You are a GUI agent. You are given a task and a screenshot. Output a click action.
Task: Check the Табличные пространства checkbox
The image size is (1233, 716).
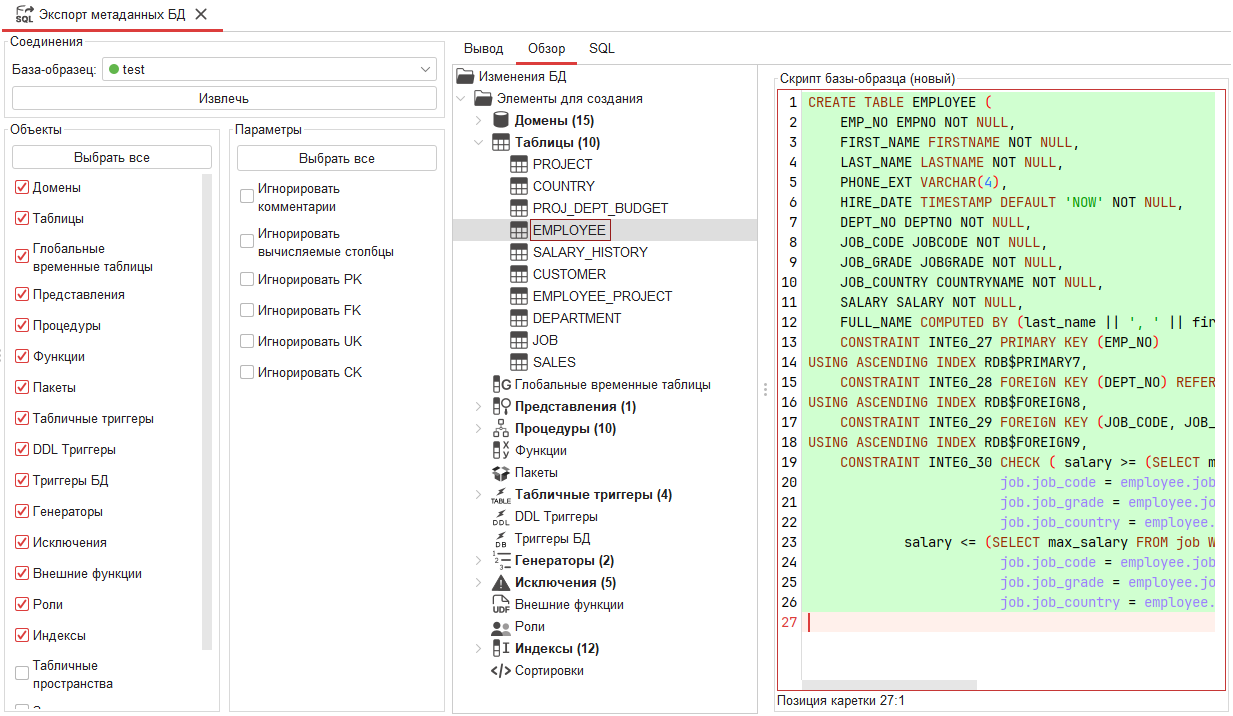pos(22,673)
